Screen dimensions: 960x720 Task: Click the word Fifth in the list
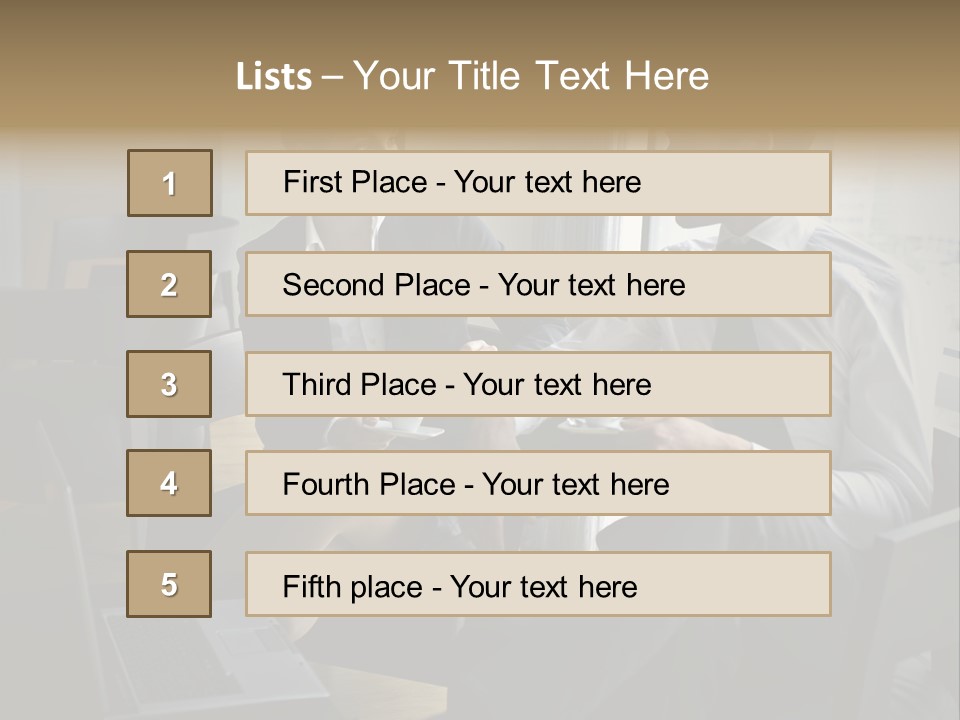(x=310, y=586)
